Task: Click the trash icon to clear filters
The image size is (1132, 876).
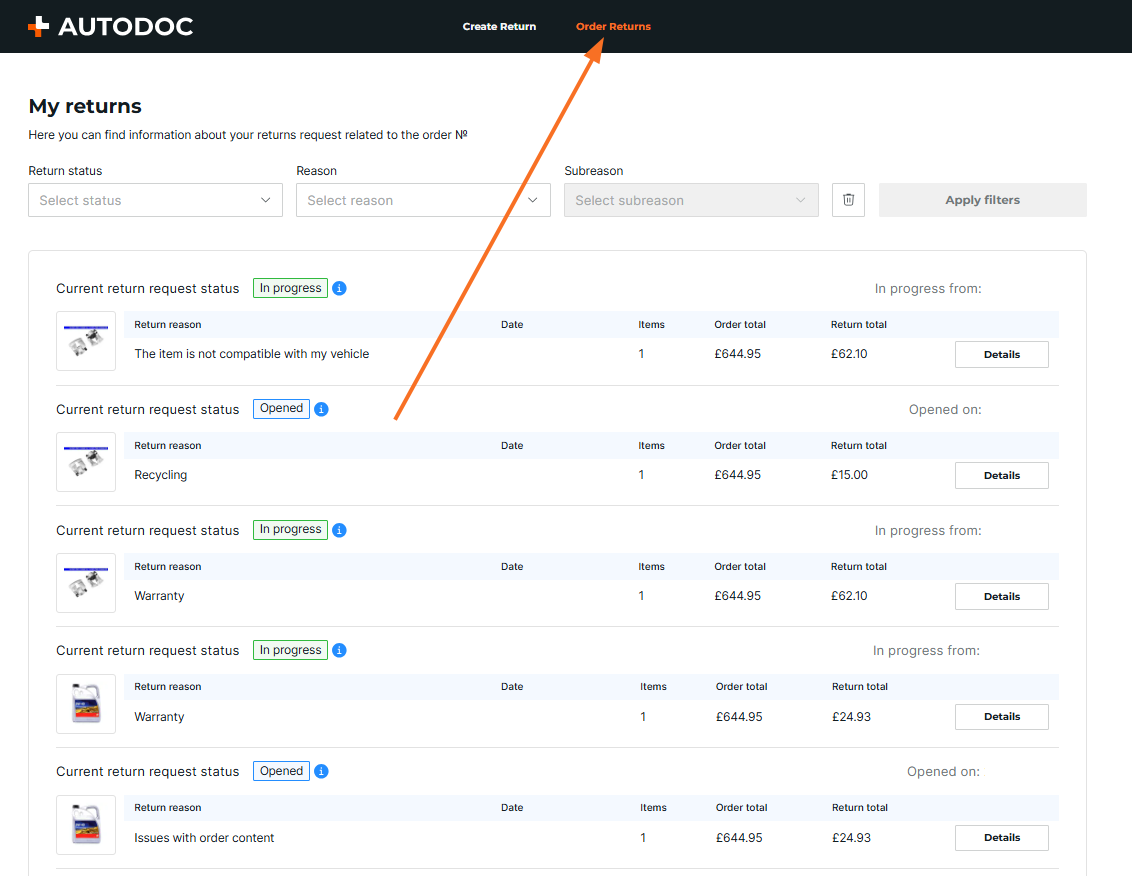Action: coord(848,200)
